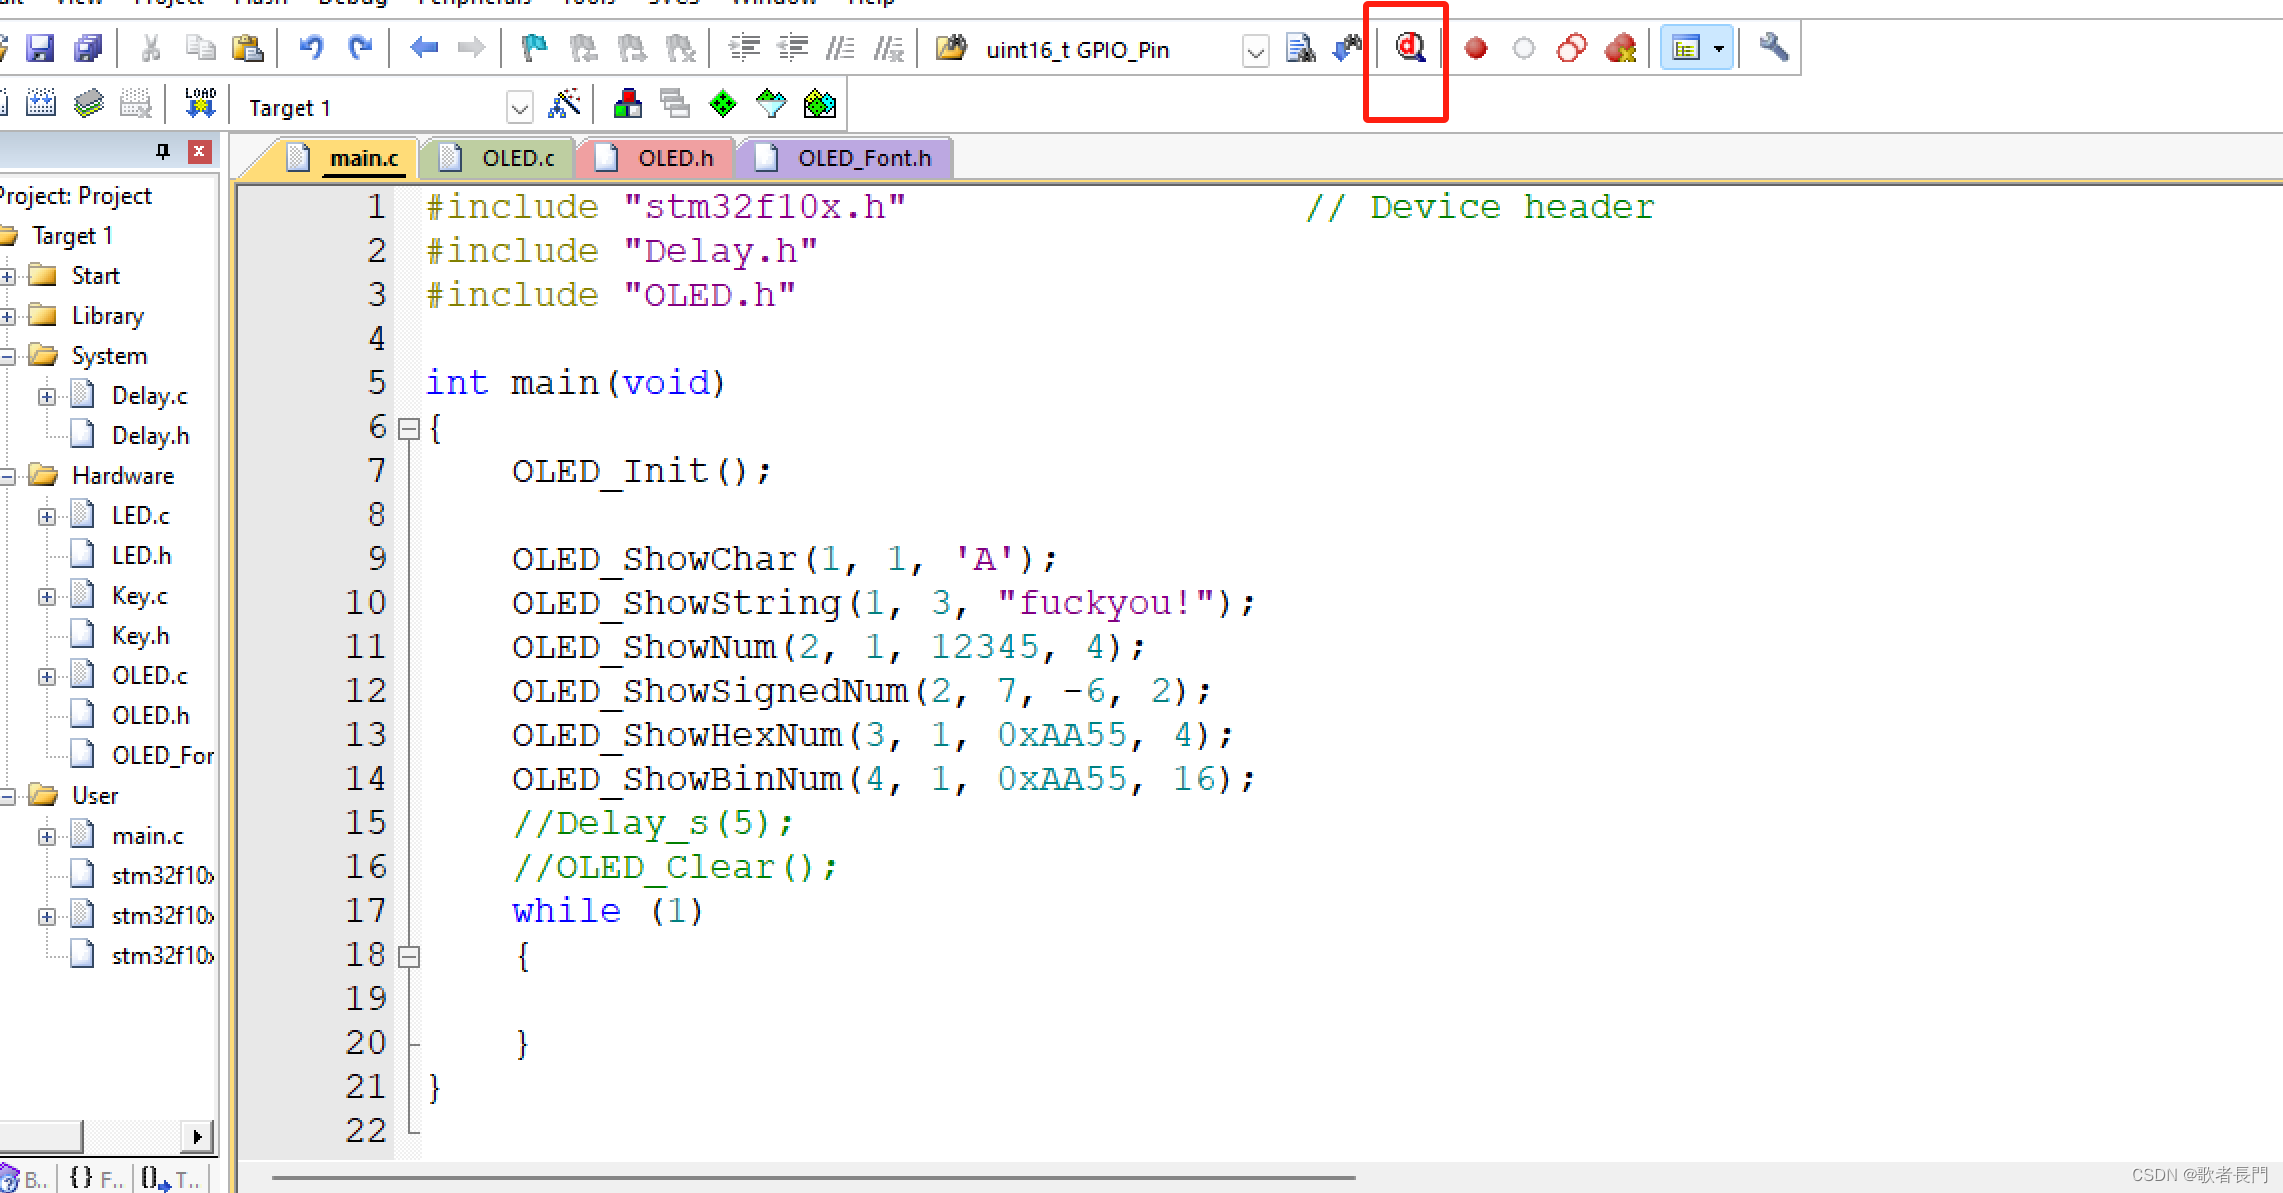Viewport: 2283px width, 1193px height.
Task: Select Key.c in the Hardware folder
Action: [x=139, y=596]
